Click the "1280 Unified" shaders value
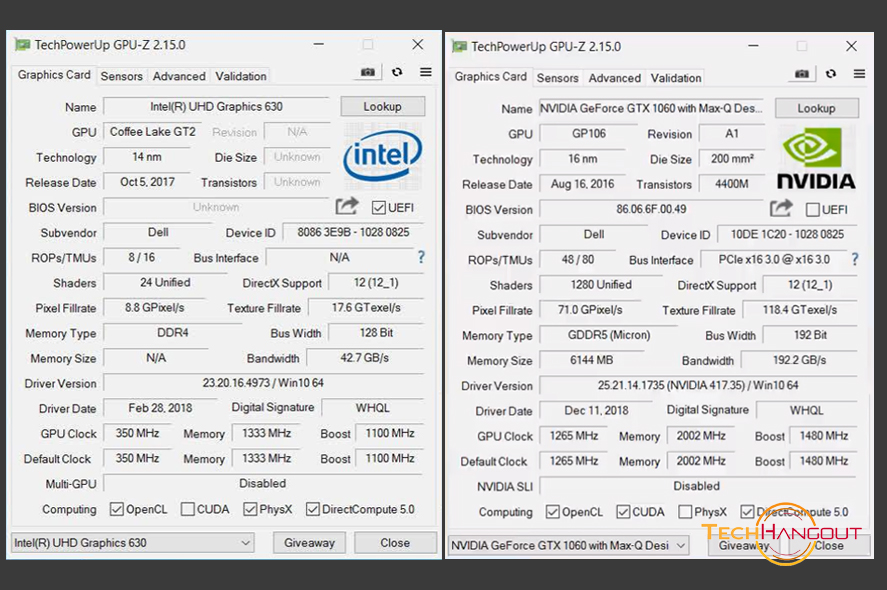Image resolution: width=887 pixels, height=590 pixels. [601, 285]
